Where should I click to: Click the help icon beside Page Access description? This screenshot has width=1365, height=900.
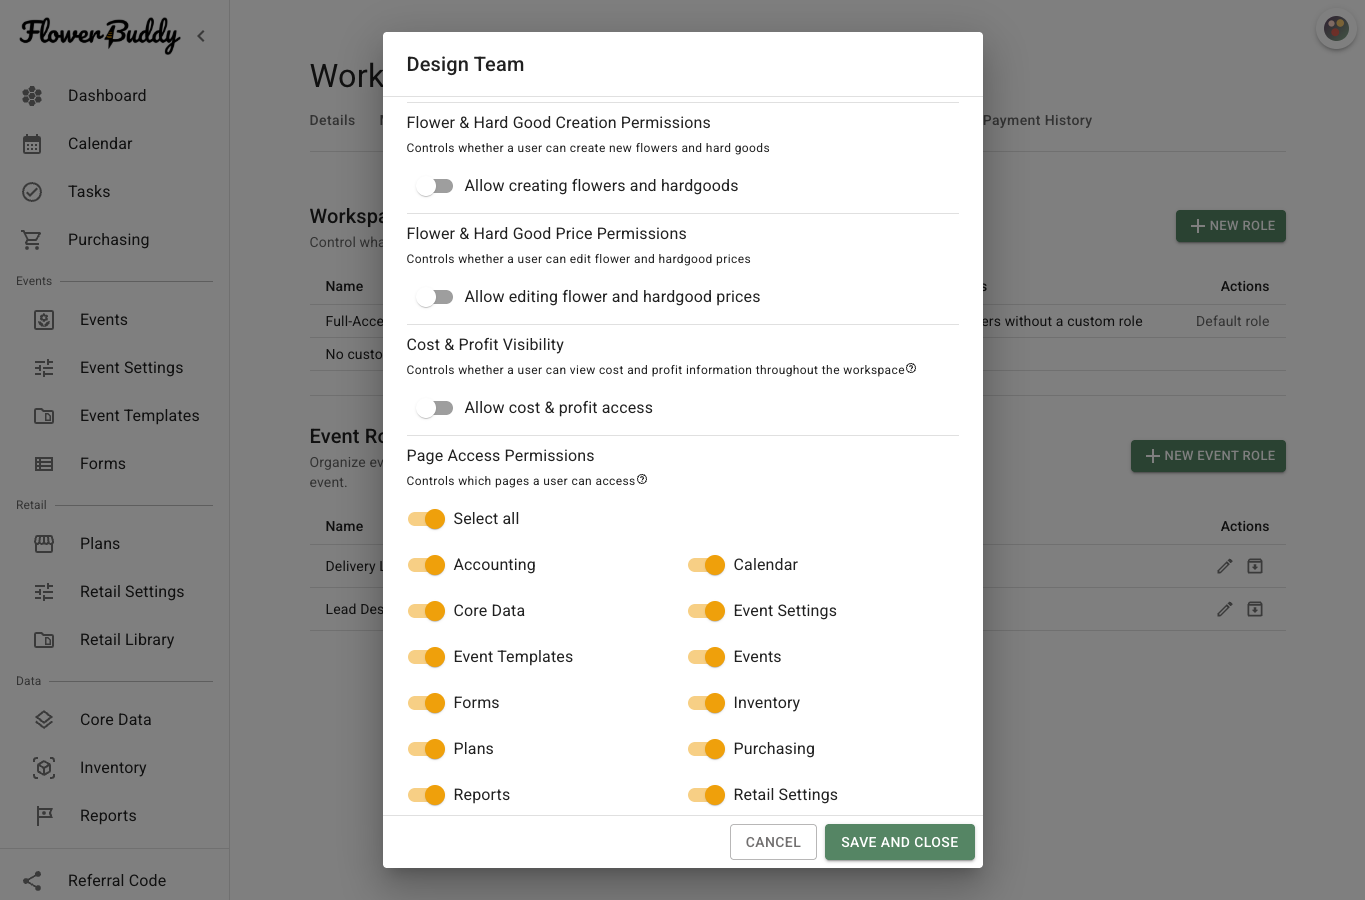(642, 479)
